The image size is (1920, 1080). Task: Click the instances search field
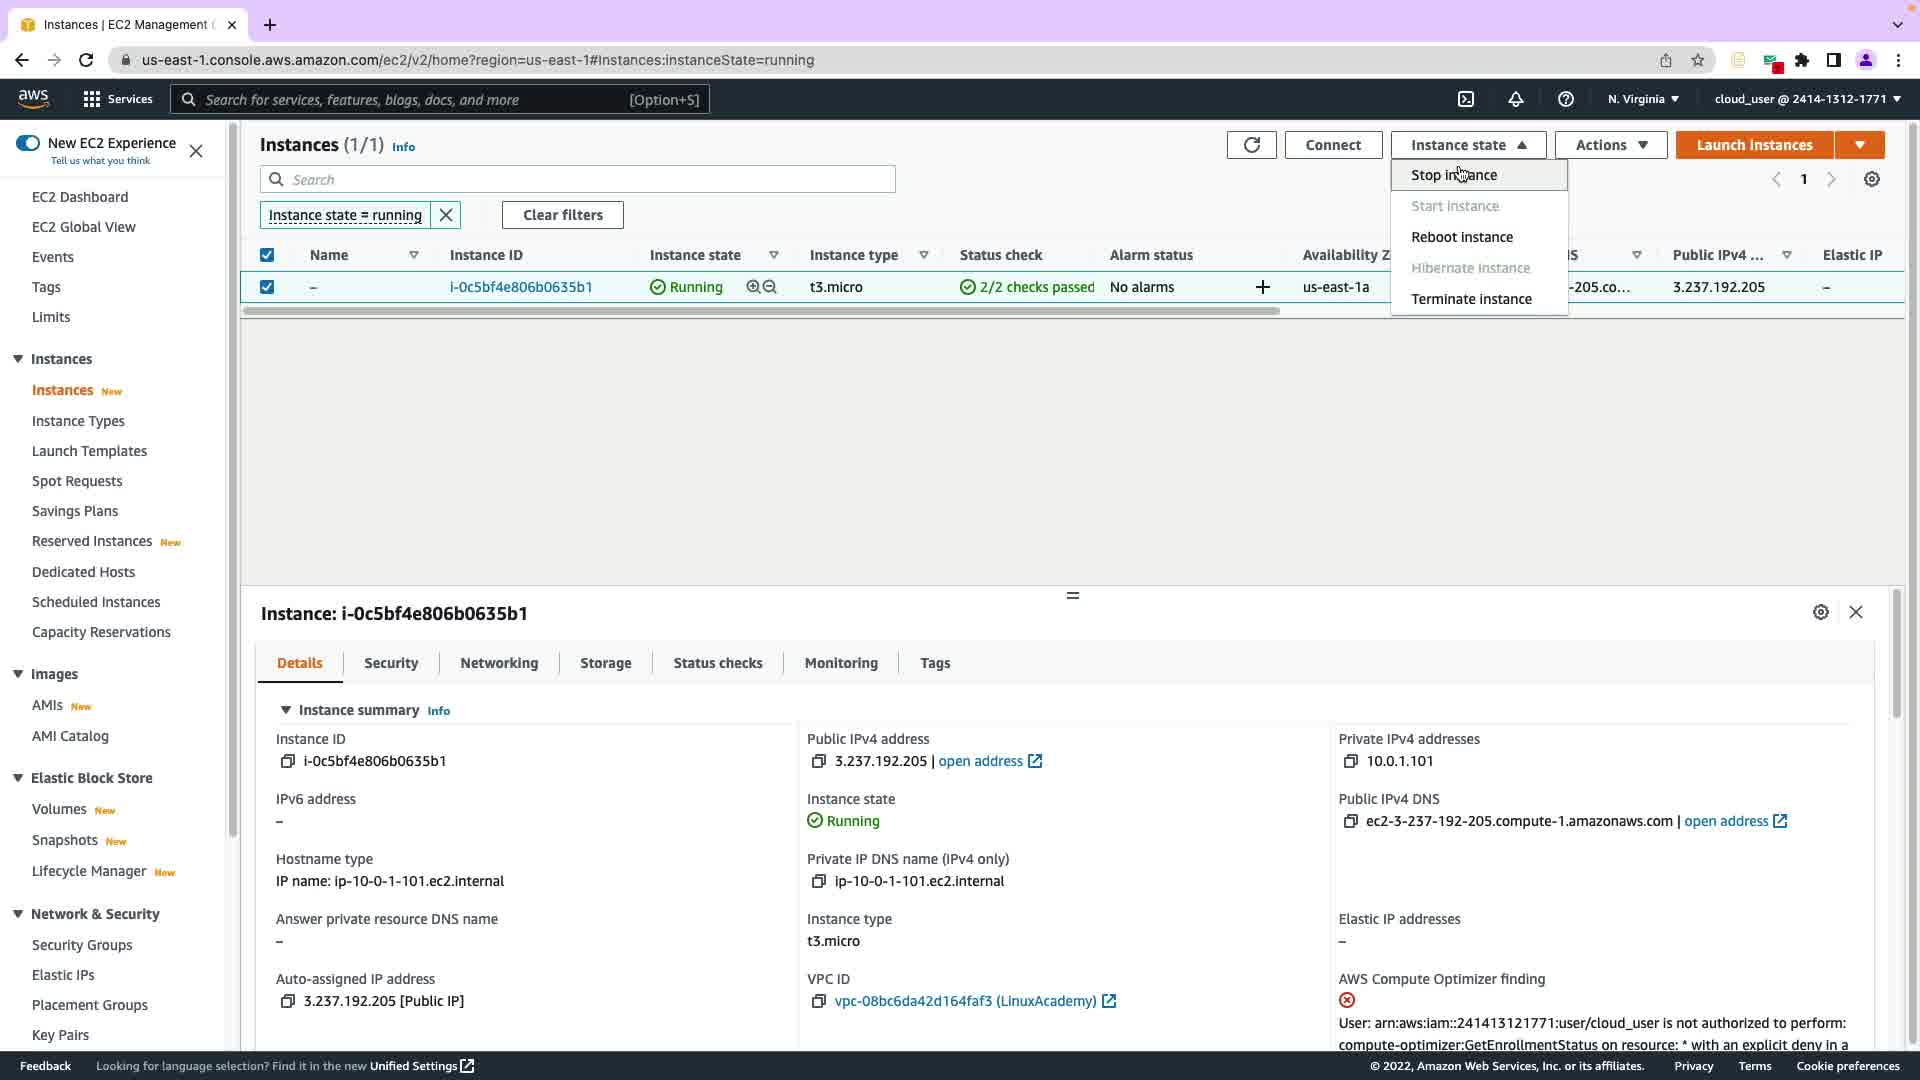590,180
